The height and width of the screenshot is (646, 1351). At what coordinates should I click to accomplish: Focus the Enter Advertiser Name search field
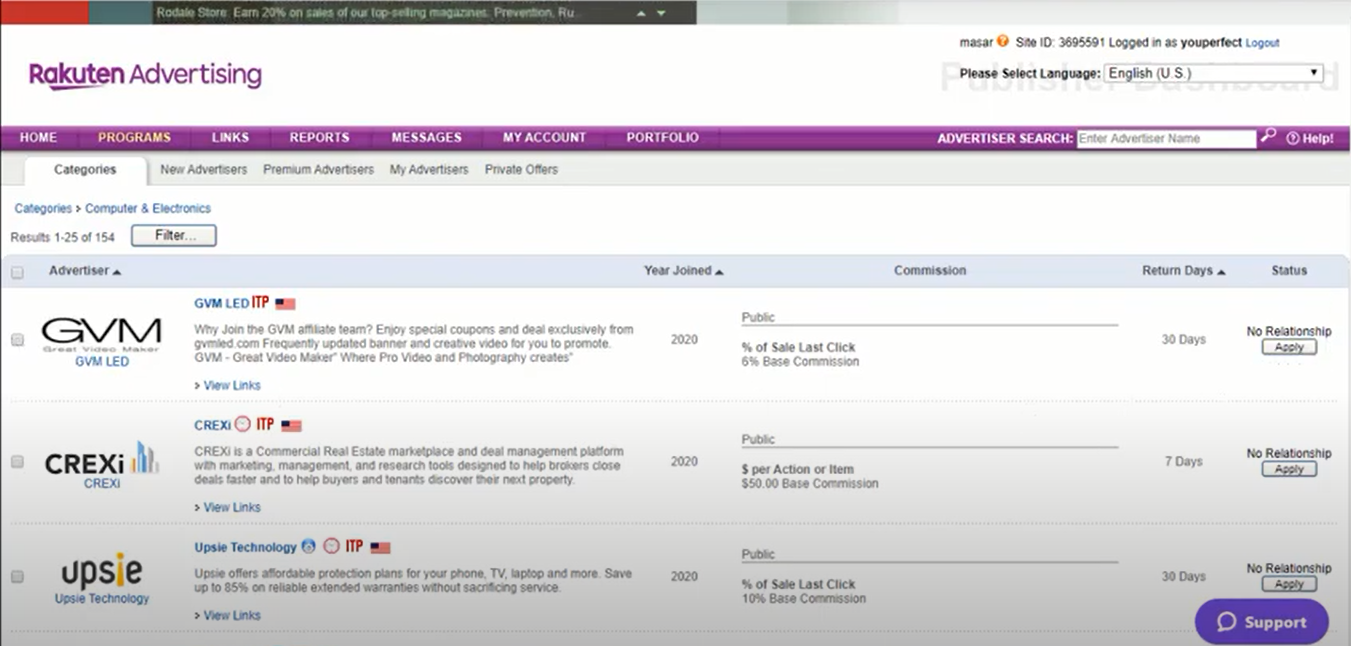click(1166, 139)
